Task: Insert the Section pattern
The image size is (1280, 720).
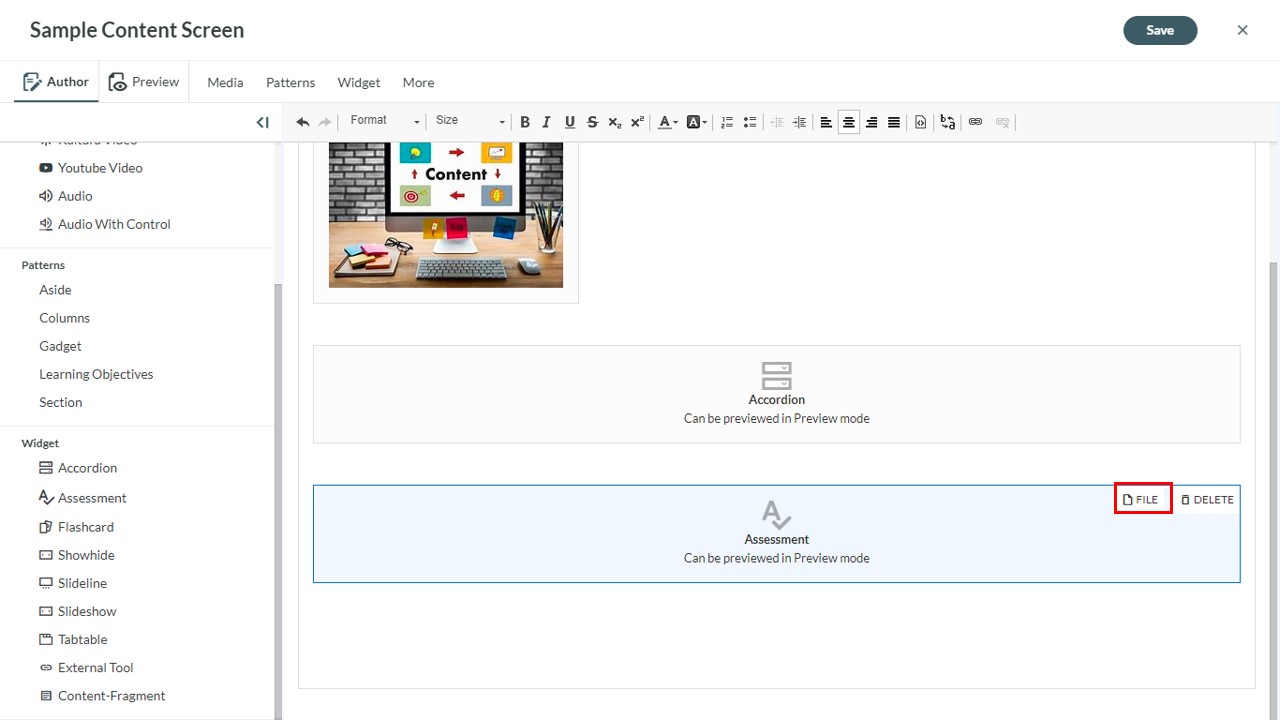Action: 60,402
